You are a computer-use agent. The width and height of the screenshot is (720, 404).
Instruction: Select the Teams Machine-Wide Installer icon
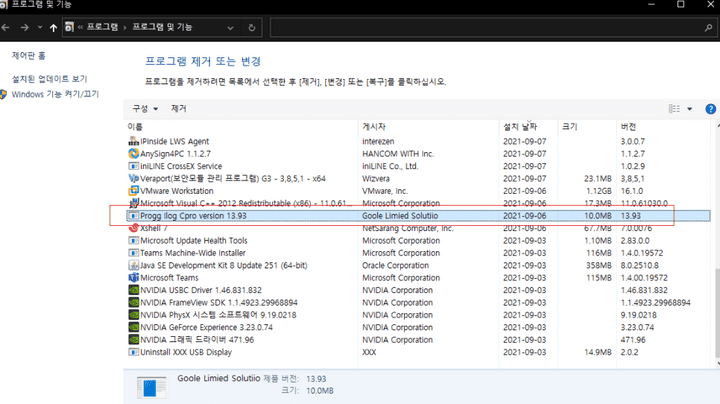[x=133, y=252]
